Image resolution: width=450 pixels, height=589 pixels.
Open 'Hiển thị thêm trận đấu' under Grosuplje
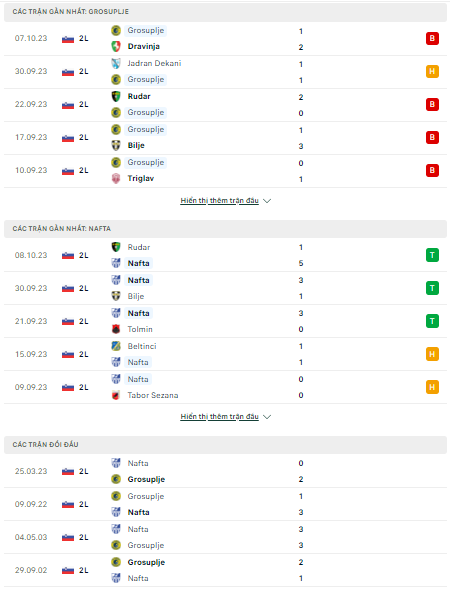click(219, 201)
